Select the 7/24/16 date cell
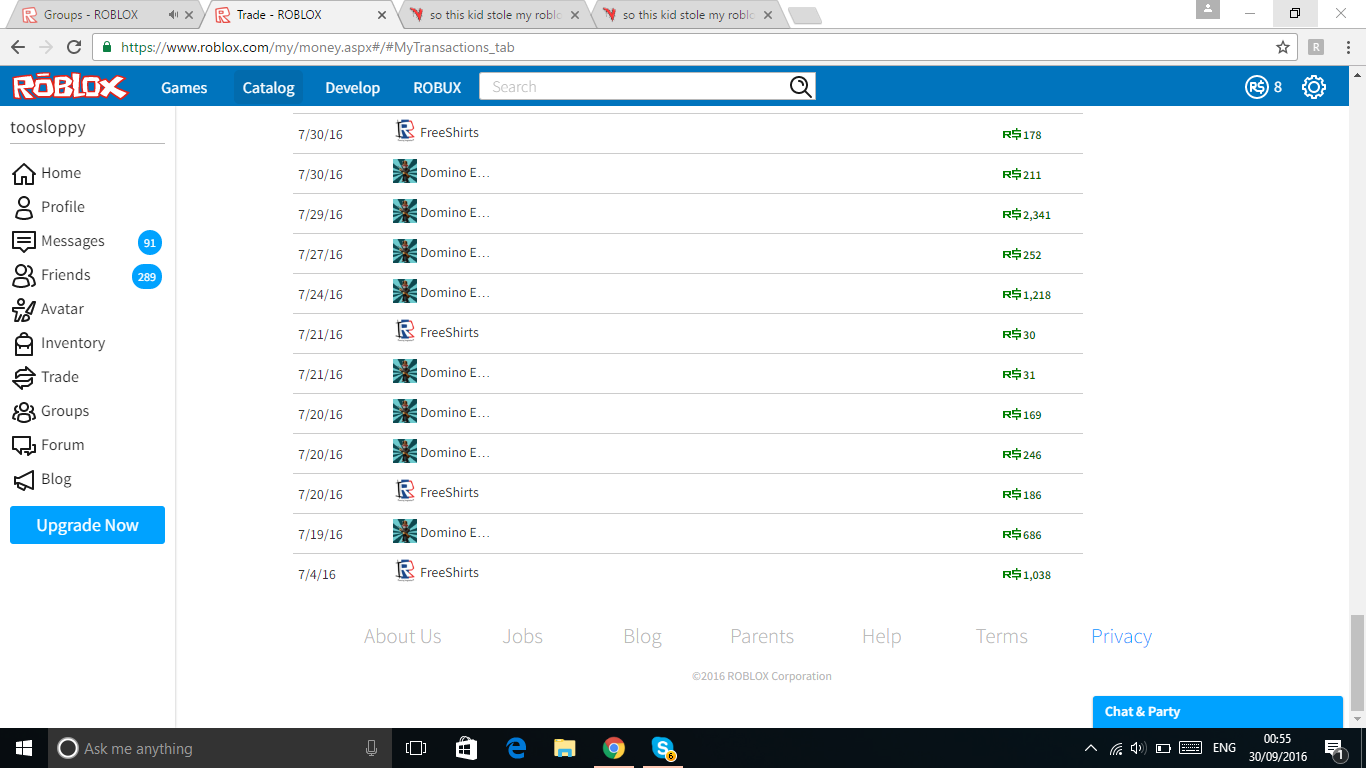This screenshot has height=768, width=1366. point(320,294)
